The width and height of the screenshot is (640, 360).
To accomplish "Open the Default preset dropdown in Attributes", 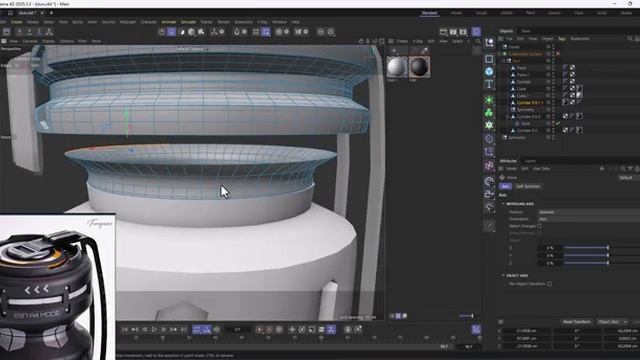I will click(629, 178).
